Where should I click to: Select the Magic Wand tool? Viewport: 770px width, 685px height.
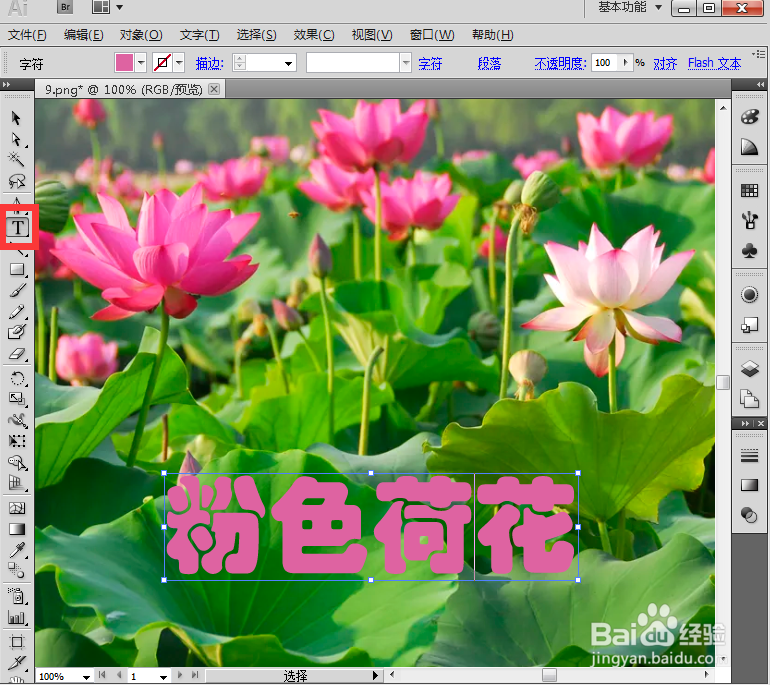16,160
